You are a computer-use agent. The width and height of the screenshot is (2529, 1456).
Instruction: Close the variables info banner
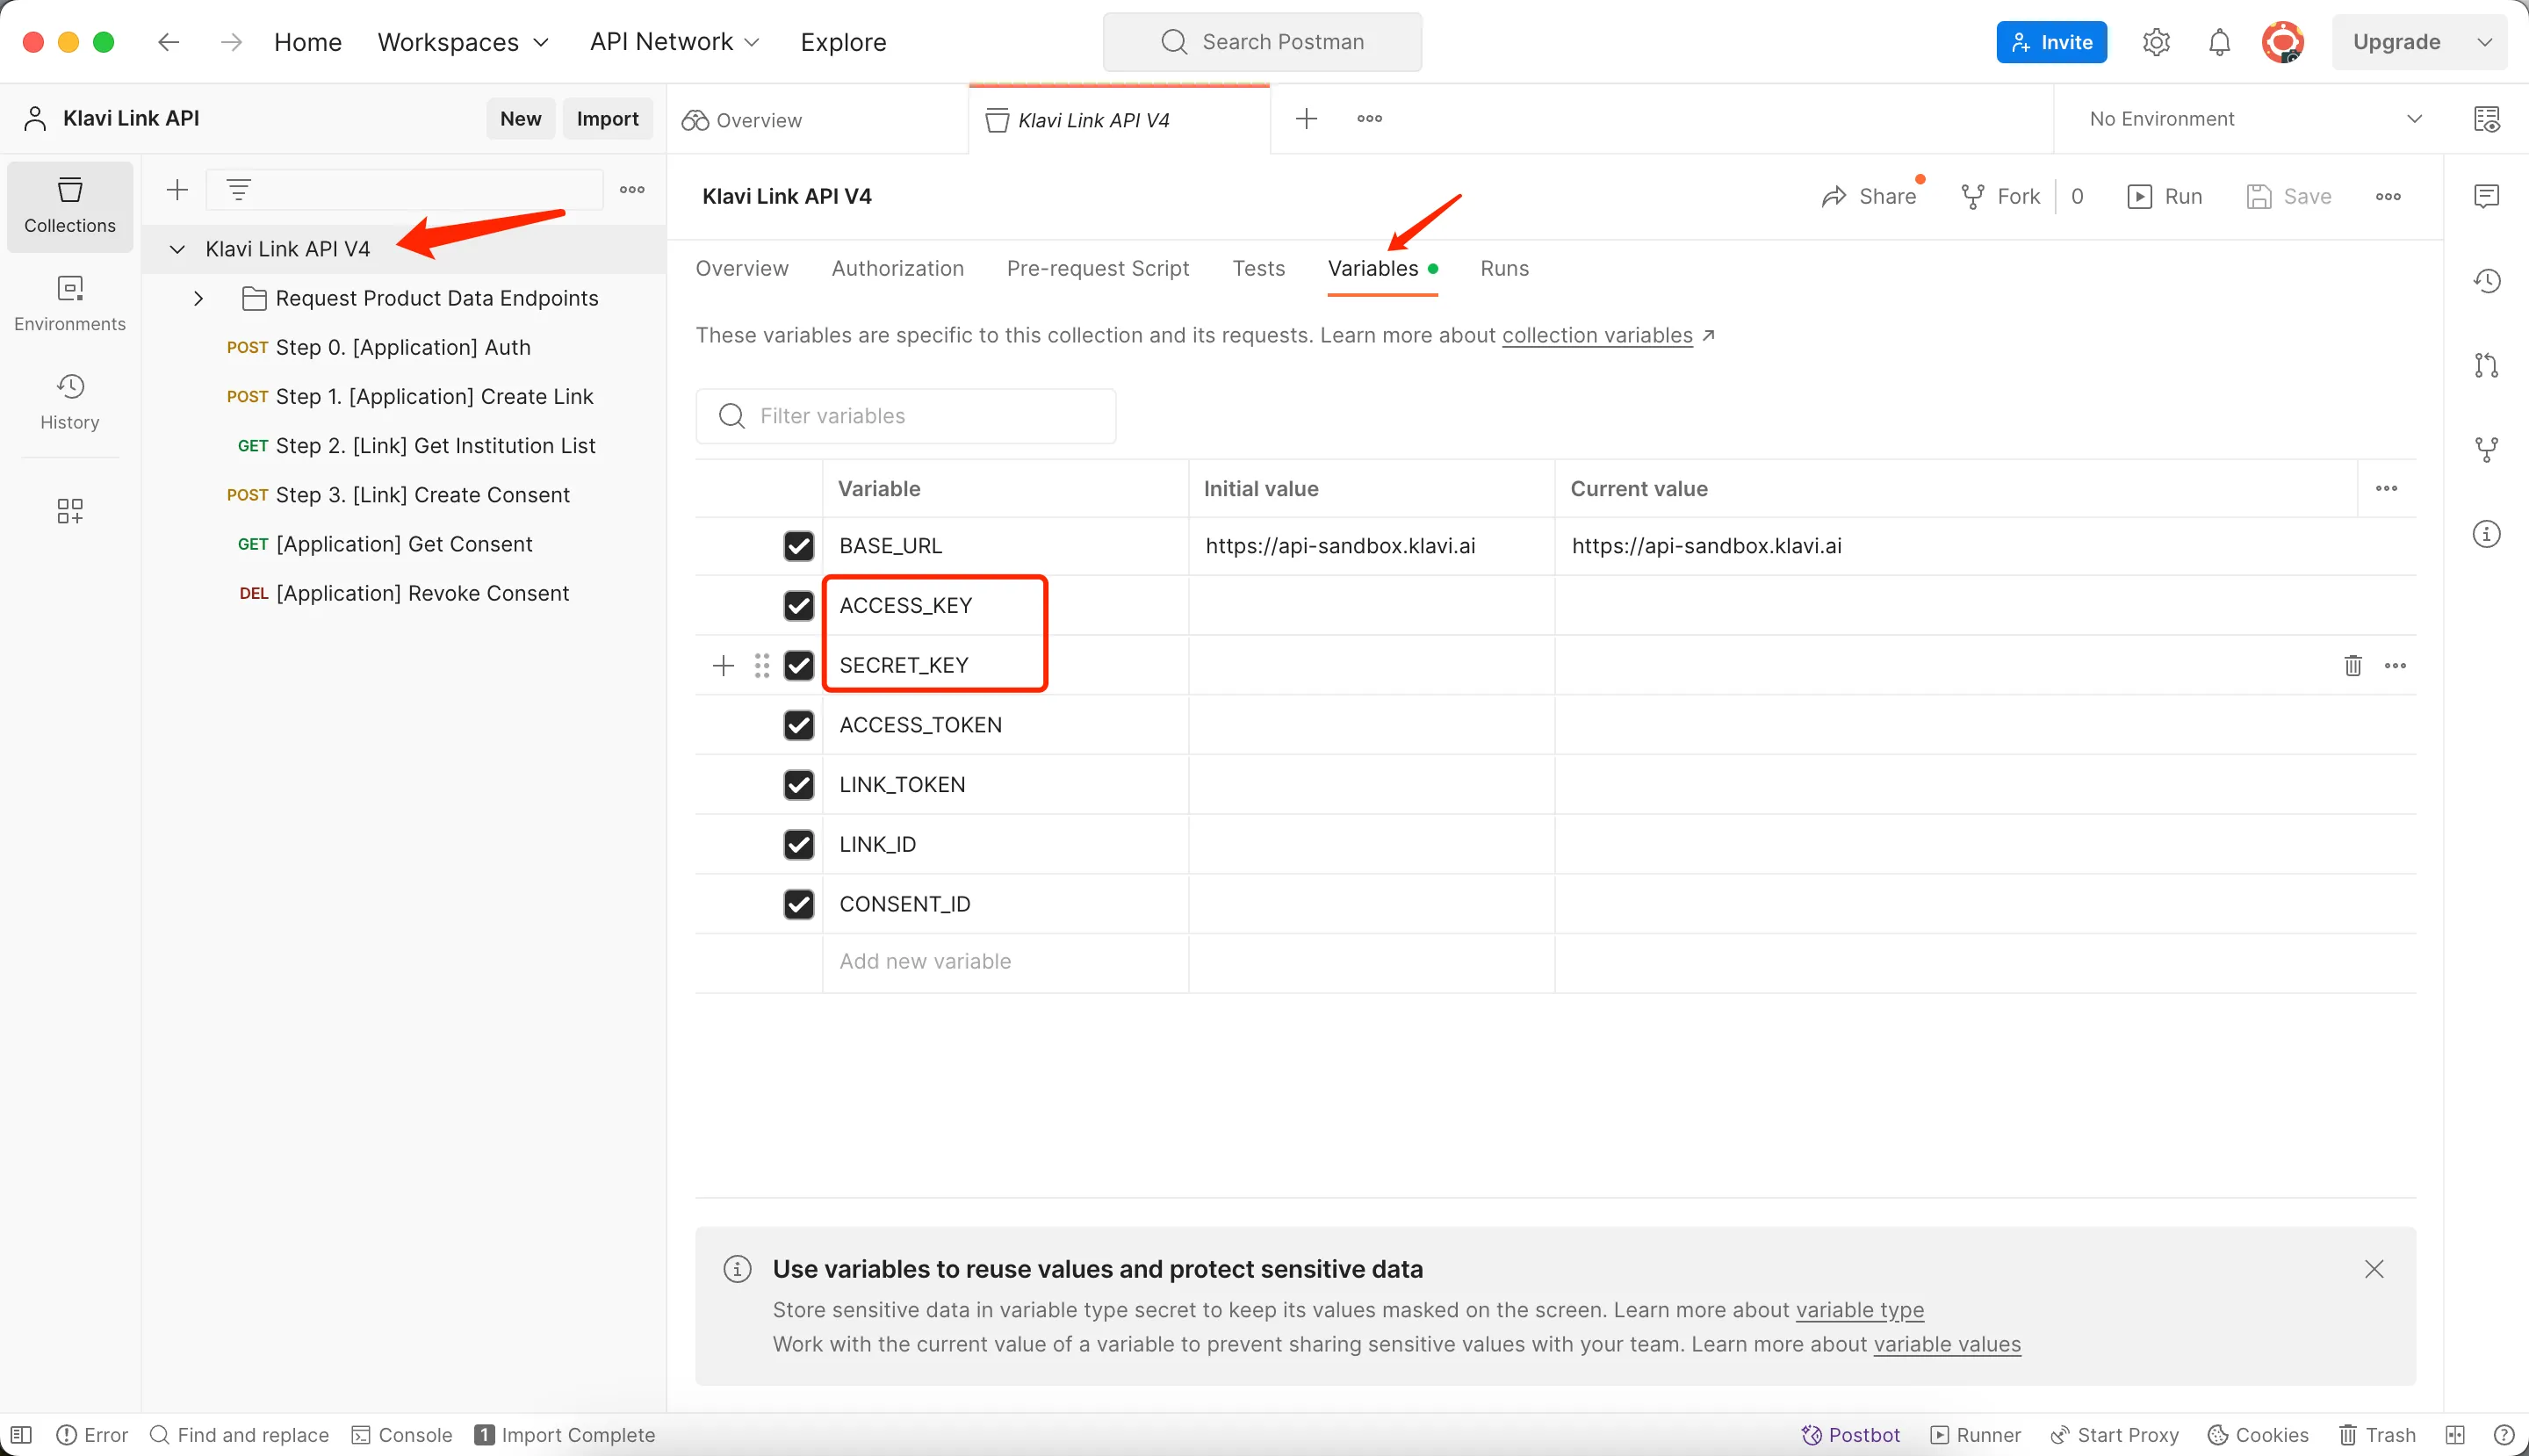[2374, 1269]
